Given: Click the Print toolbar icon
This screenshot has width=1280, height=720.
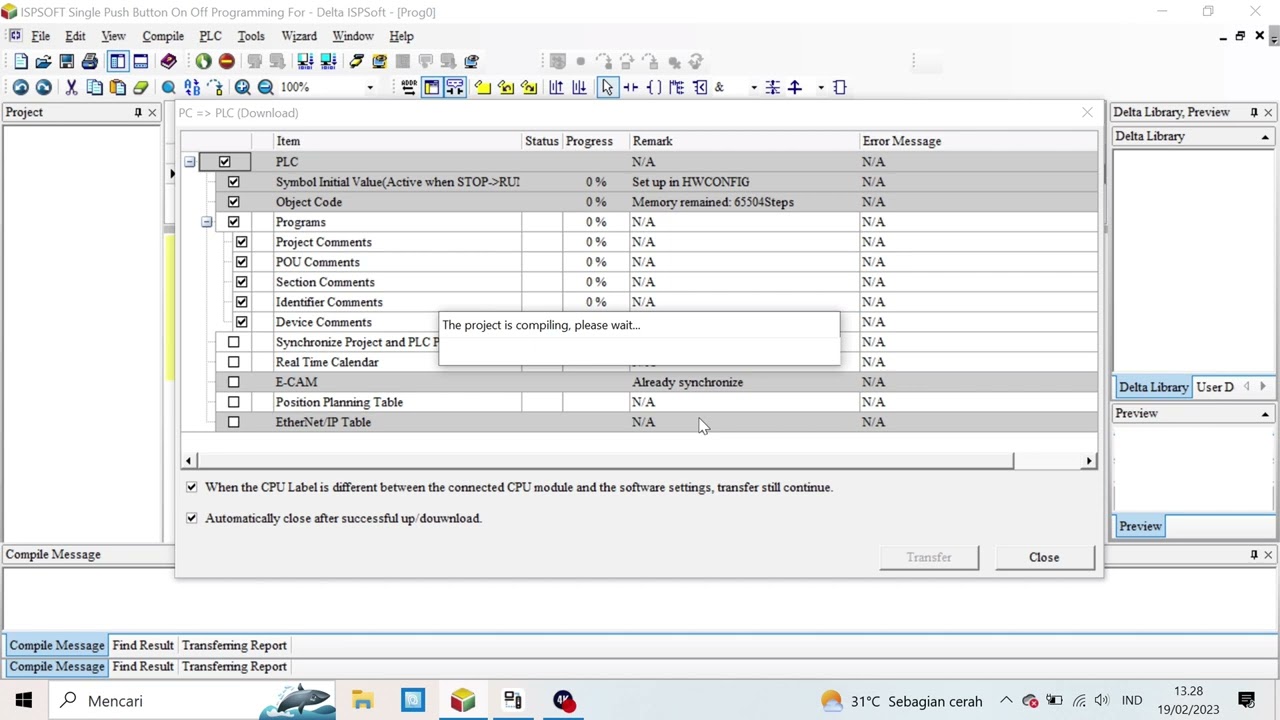Looking at the screenshot, I should tap(89, 62).
